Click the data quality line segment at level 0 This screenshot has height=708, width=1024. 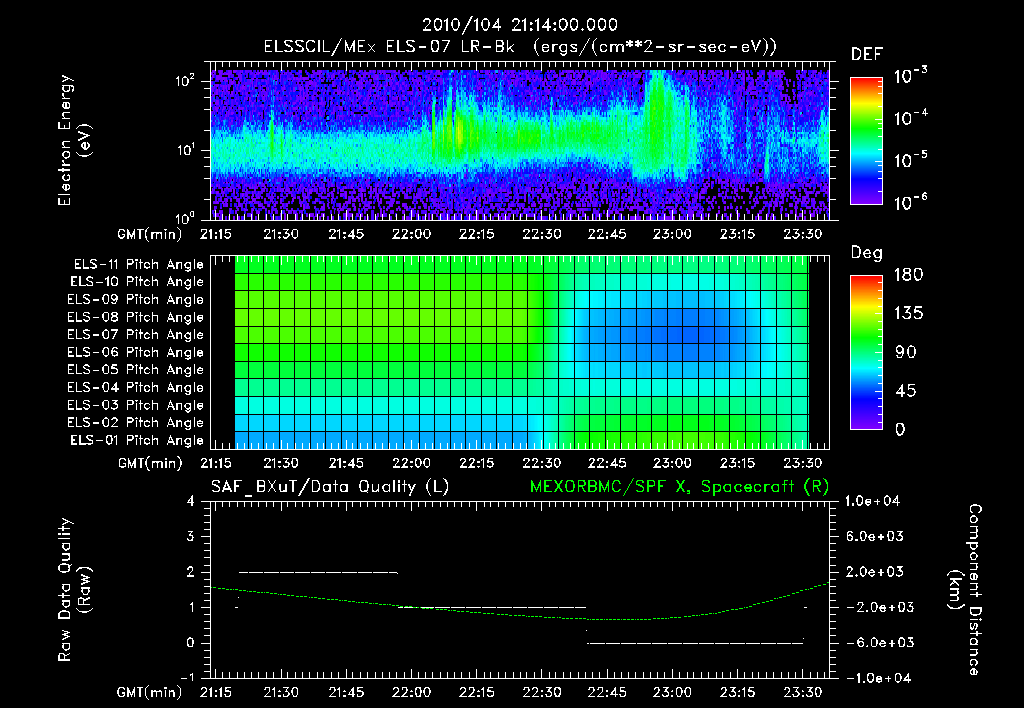(695, 643)
